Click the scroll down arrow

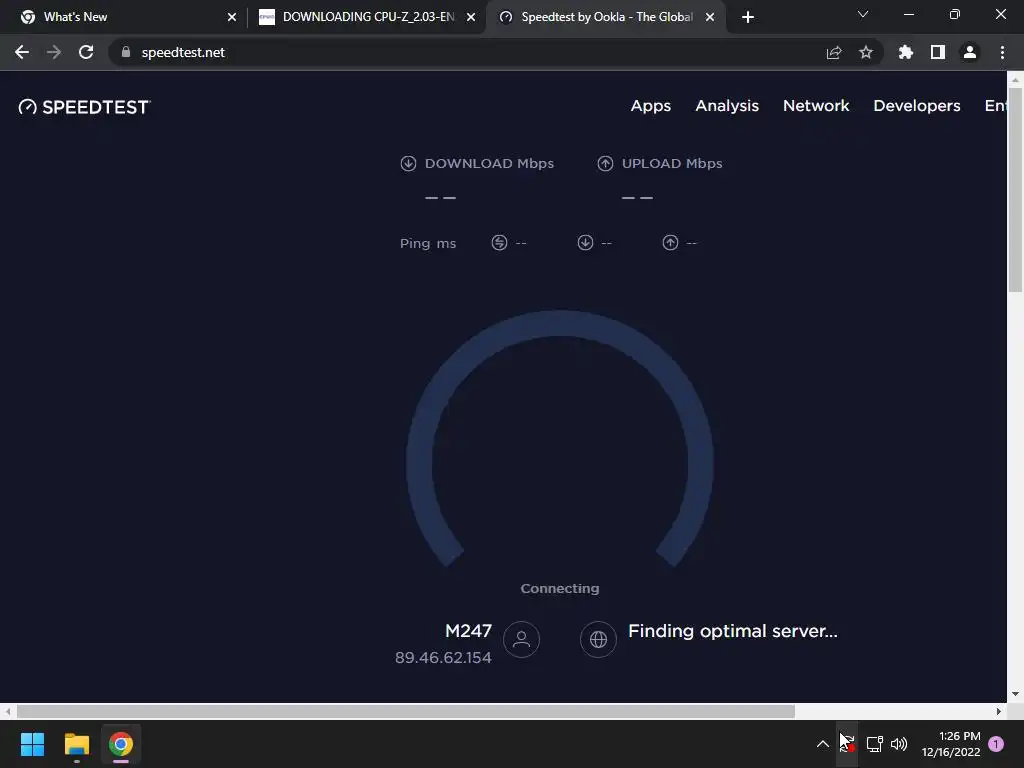click(1016, 694)
